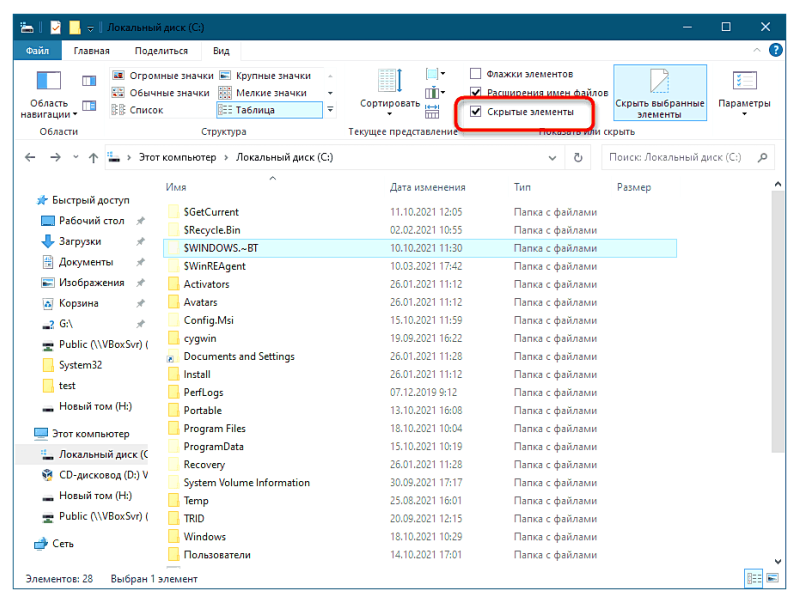Open the Group by icon menu
Image resolution: width=800 pixels, height=603 pixels.
[435, 74]
